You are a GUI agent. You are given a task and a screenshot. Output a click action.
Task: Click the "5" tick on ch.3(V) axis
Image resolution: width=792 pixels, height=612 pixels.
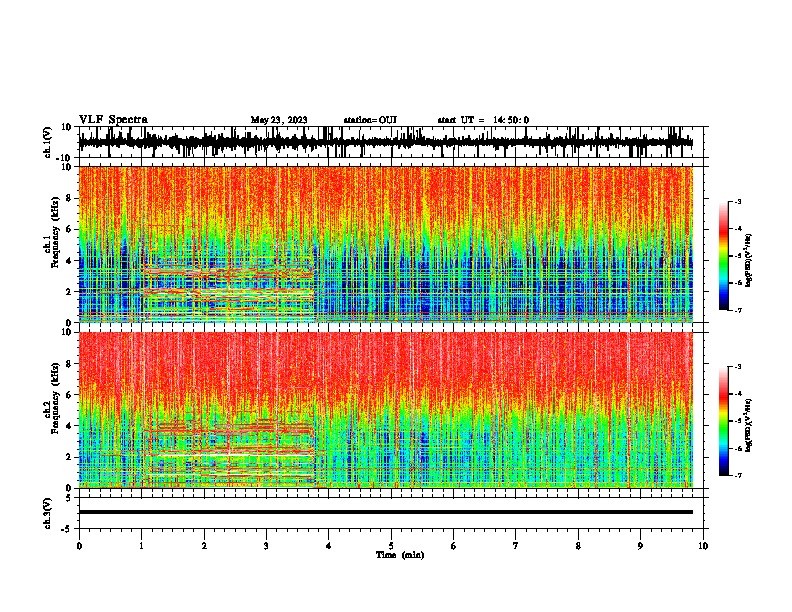70,498
